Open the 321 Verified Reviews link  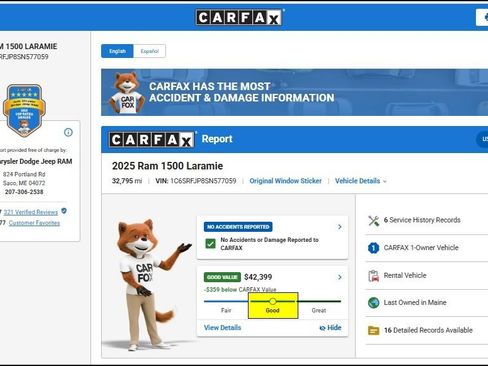click(x=31, y=212)
